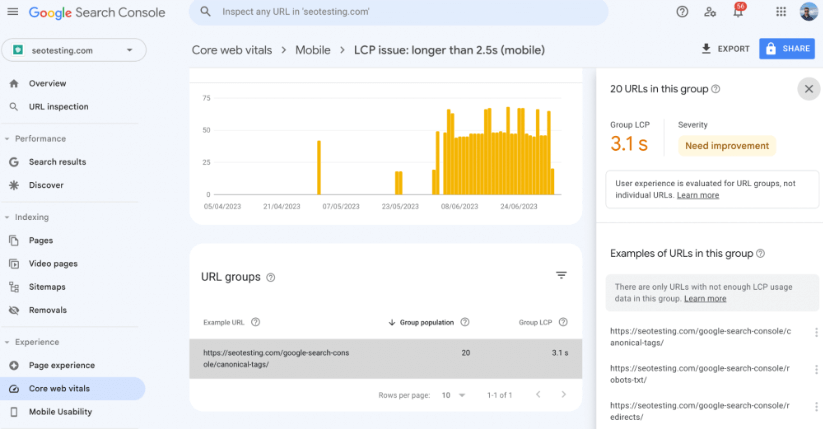Open Learn more link about URL groups
This screenshot has height=429, width=823.
tap(698, 195)
